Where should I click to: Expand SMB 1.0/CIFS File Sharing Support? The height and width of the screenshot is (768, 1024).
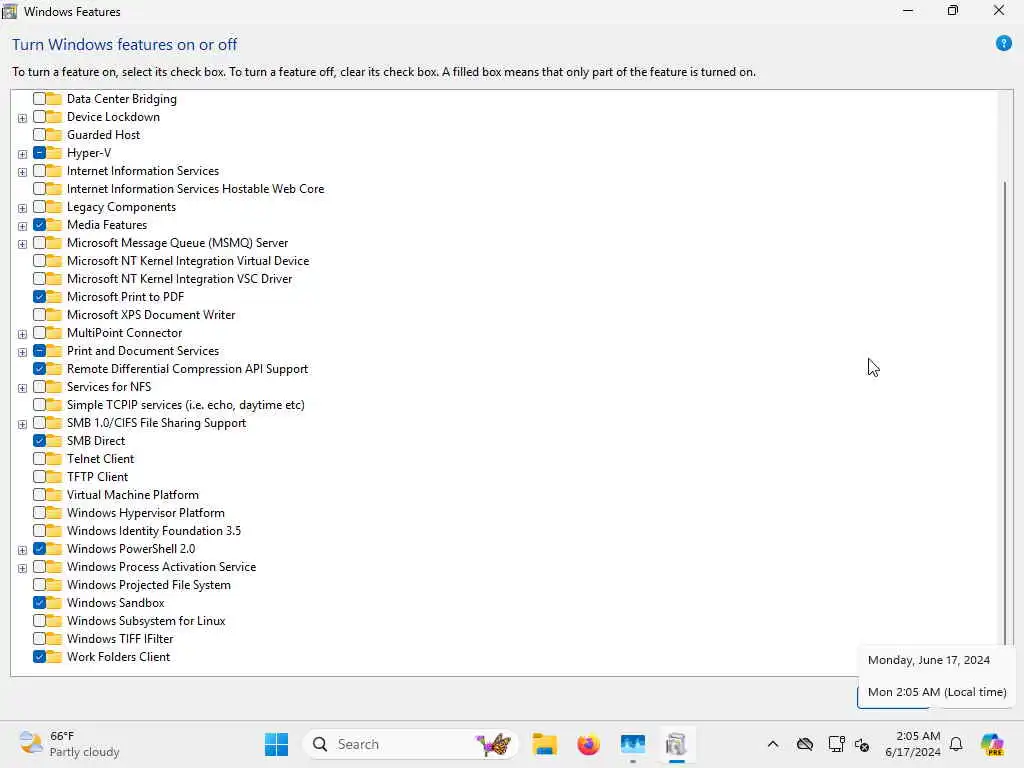pyautogui.click(x=22, y=424)
